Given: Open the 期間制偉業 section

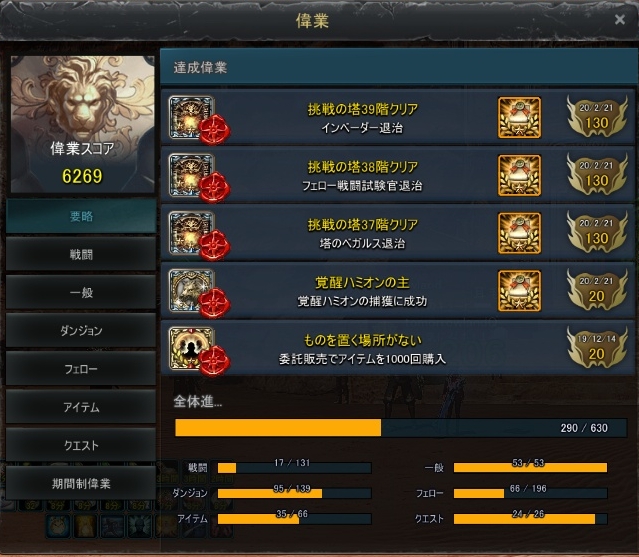Looking at the screenshot, I should (x=81, y=484).
